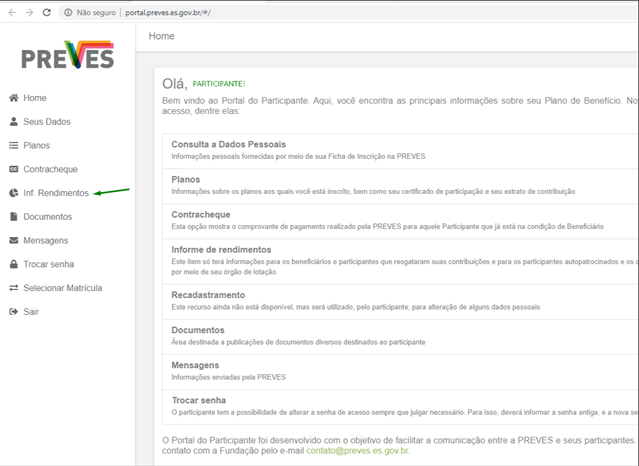Click the browser back arrow
The width and height of the screenshot is (639, 466).
coord(9,12)
